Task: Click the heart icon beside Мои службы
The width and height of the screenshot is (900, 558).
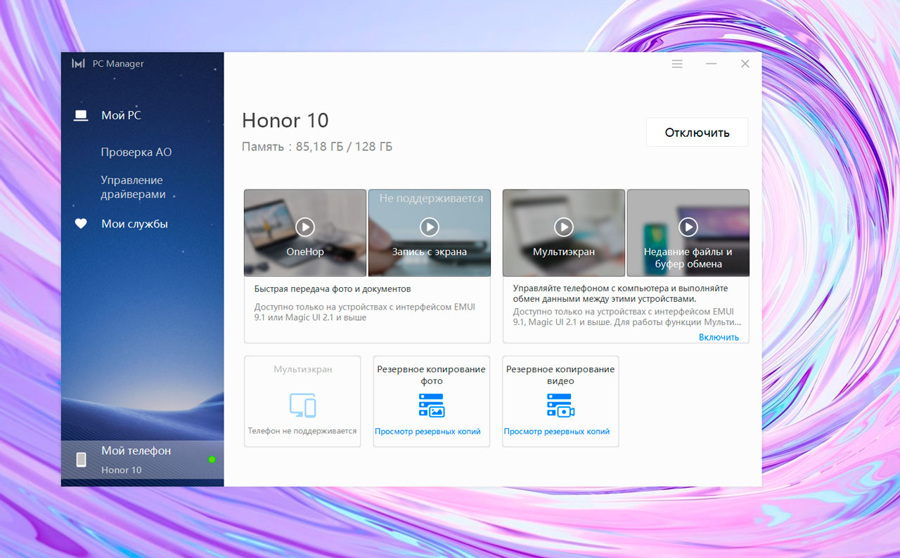Action: tap(81, 224)
